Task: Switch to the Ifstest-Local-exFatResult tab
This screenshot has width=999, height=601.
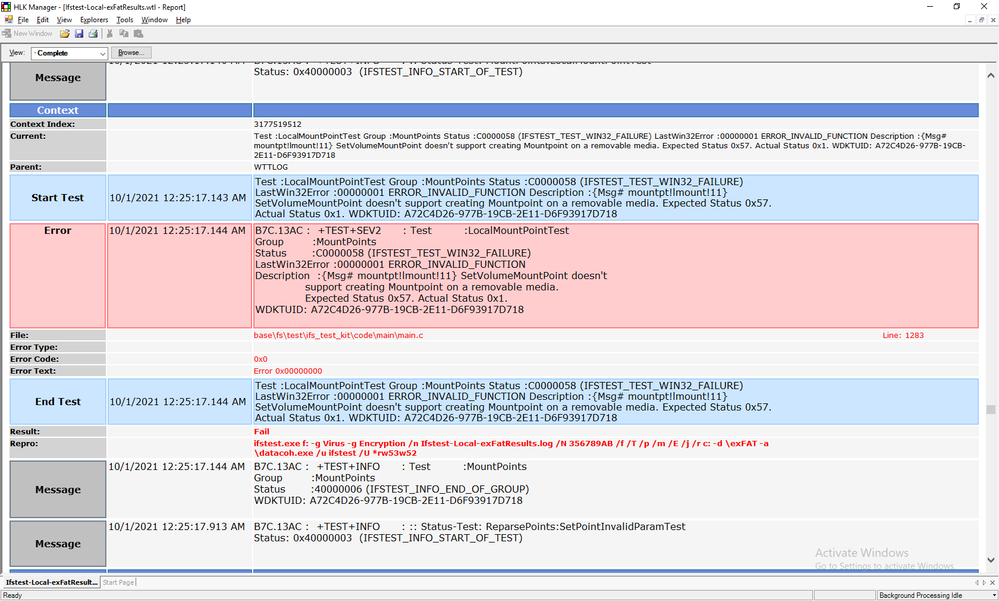Action: (x=52, y=583)
